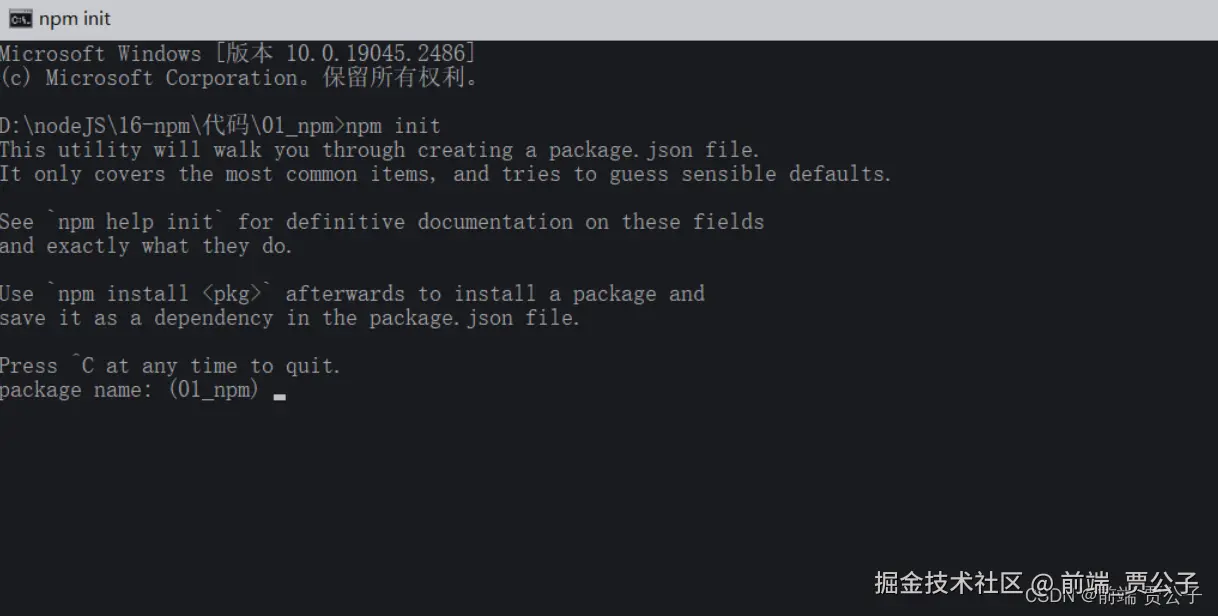Click the "Press ^C at any time to quit." line
The image size is (1218, 616).
pos(170,366)
